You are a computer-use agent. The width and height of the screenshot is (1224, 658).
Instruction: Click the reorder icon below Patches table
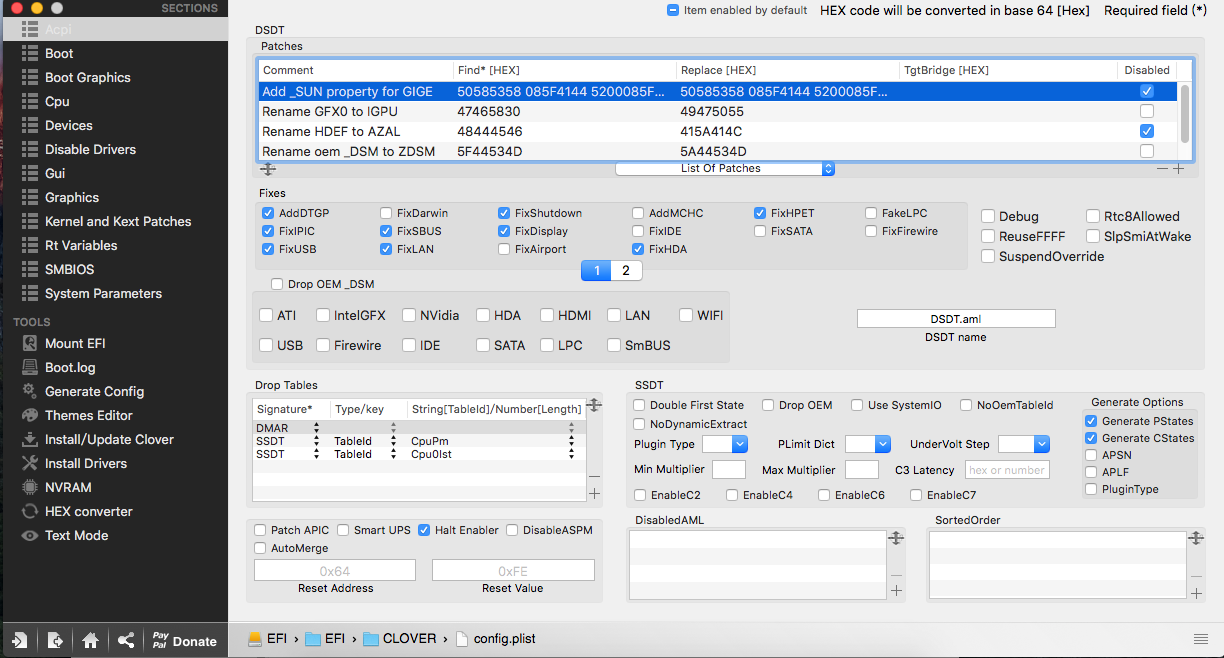pyautogui.click(x=268, y=169)
